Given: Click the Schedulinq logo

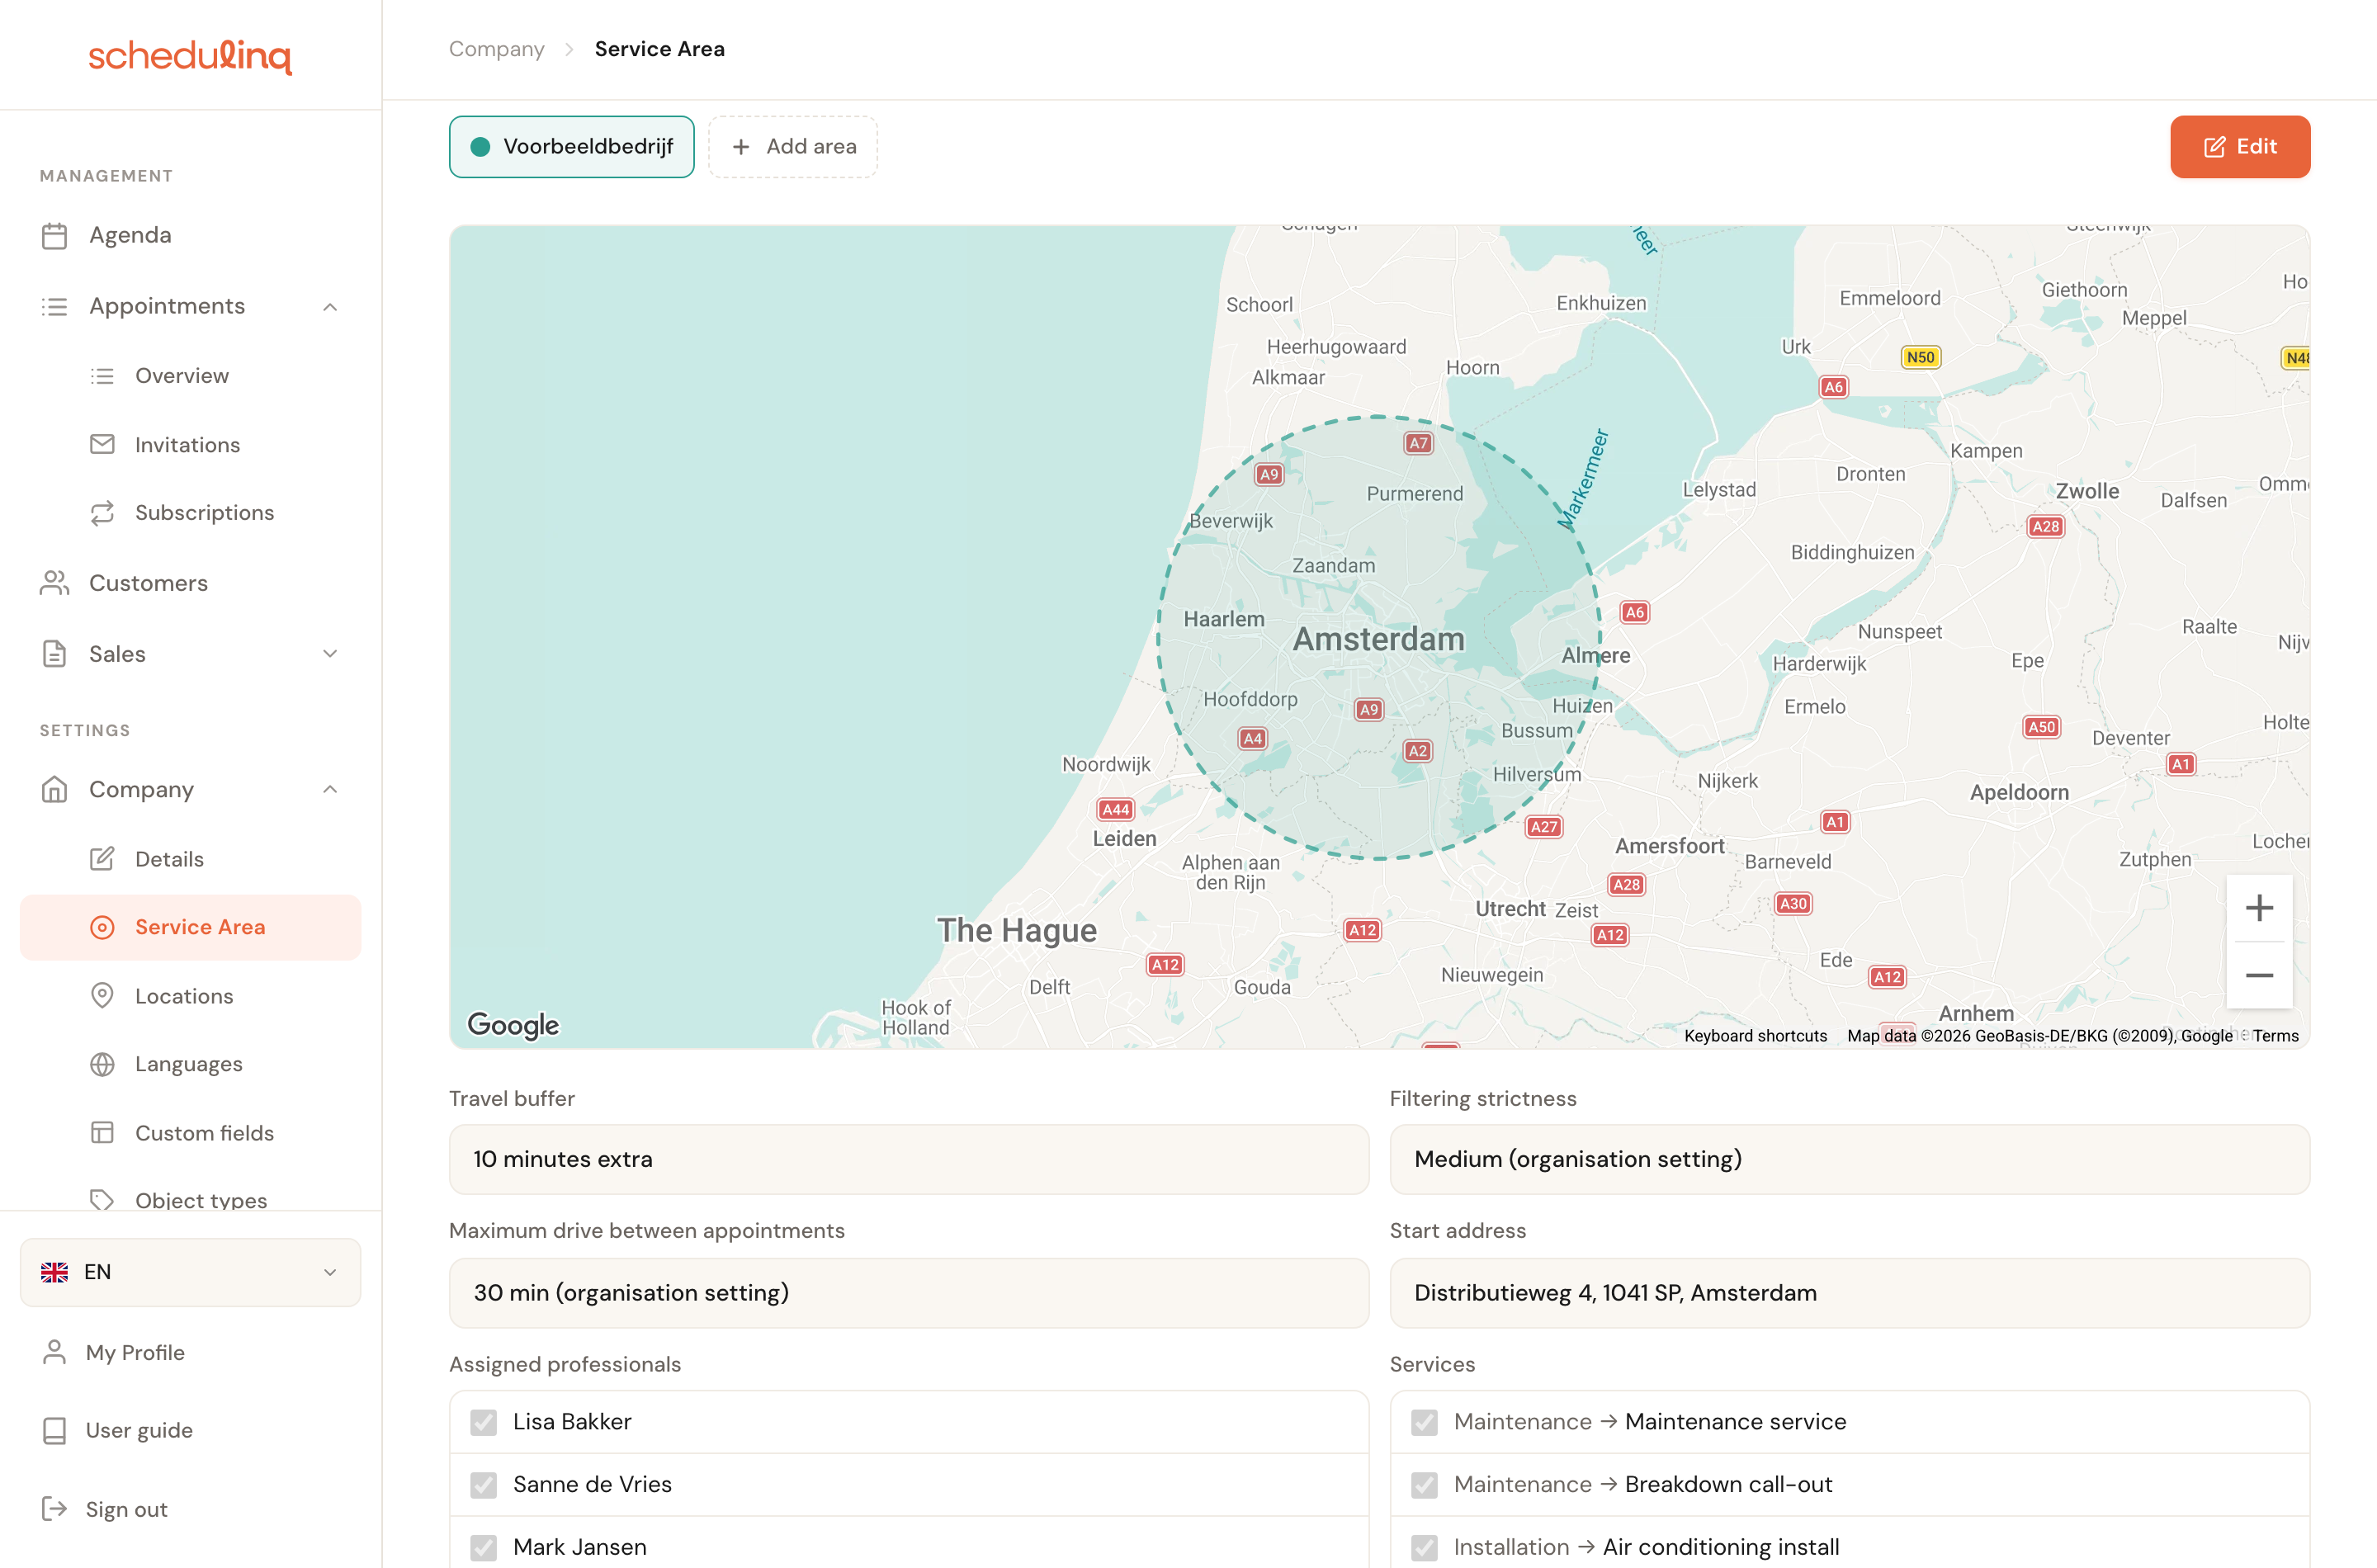Looking at the screenshot, I should click(190, 56).
